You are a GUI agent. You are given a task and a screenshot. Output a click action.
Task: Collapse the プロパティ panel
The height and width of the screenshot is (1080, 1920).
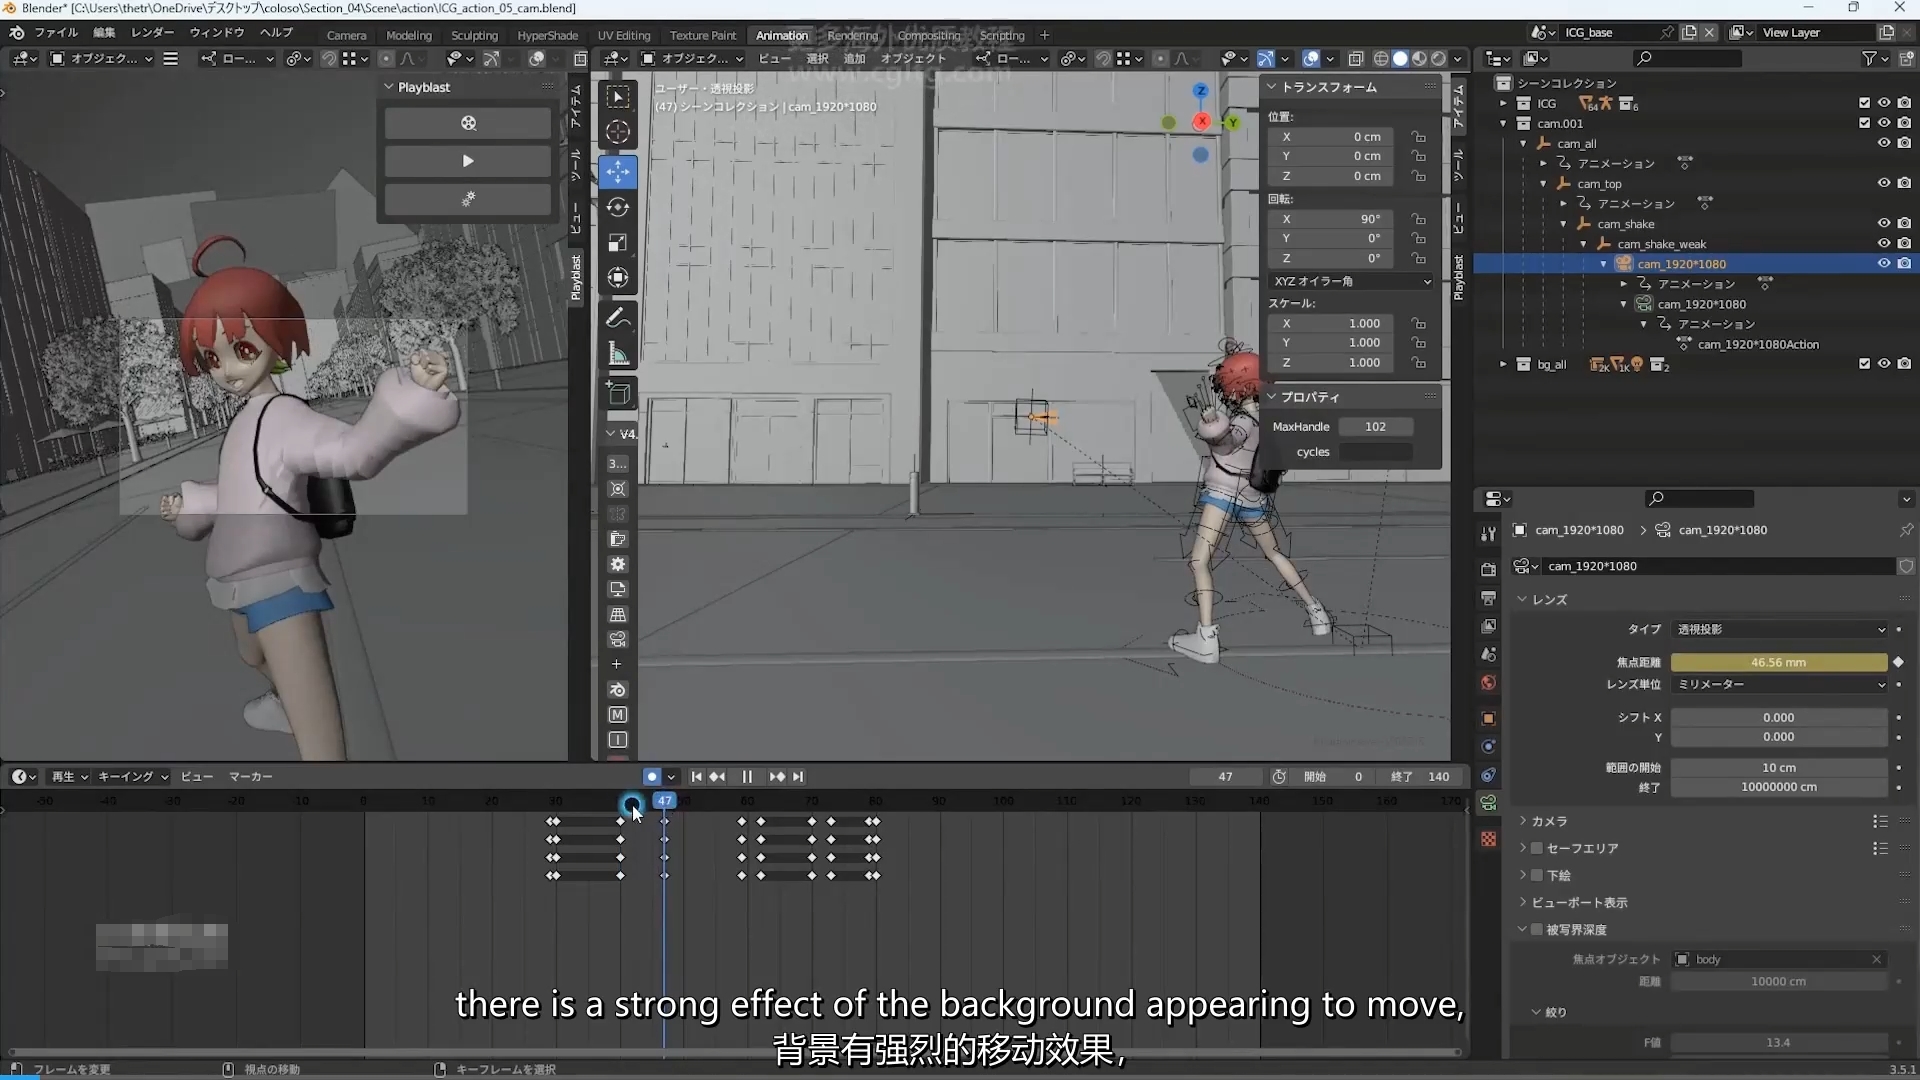click(x=1272, y=397)
